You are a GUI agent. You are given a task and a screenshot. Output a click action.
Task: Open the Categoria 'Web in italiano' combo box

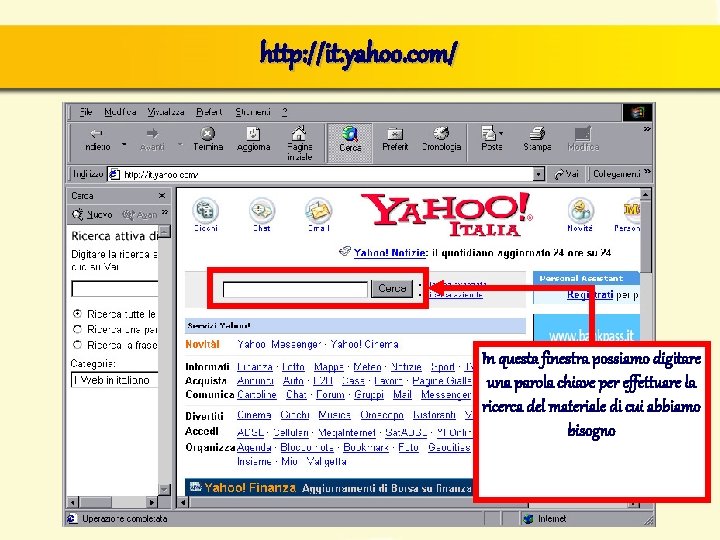(x=115, y=380)
